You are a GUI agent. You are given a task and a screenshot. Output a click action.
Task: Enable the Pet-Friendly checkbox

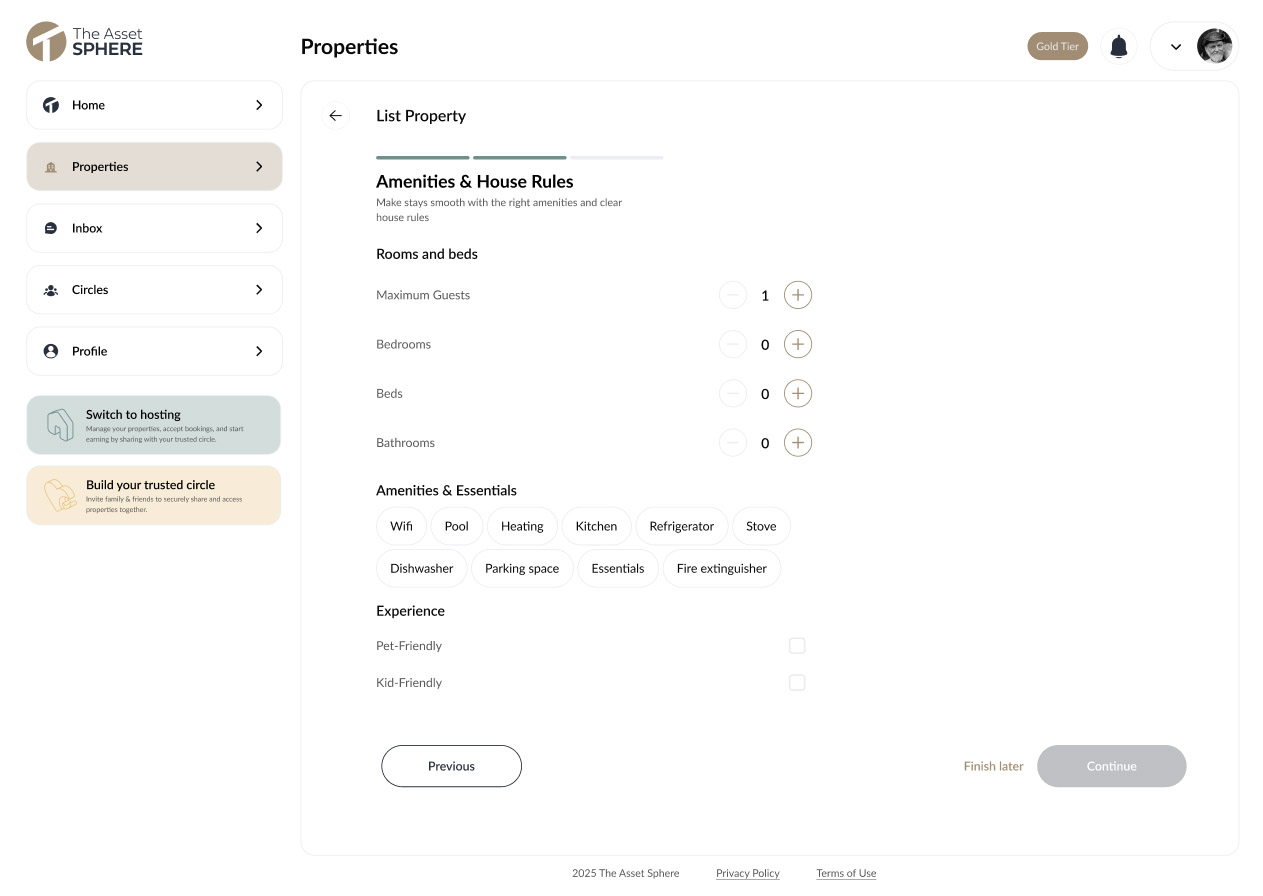click(x=797, y=646)
